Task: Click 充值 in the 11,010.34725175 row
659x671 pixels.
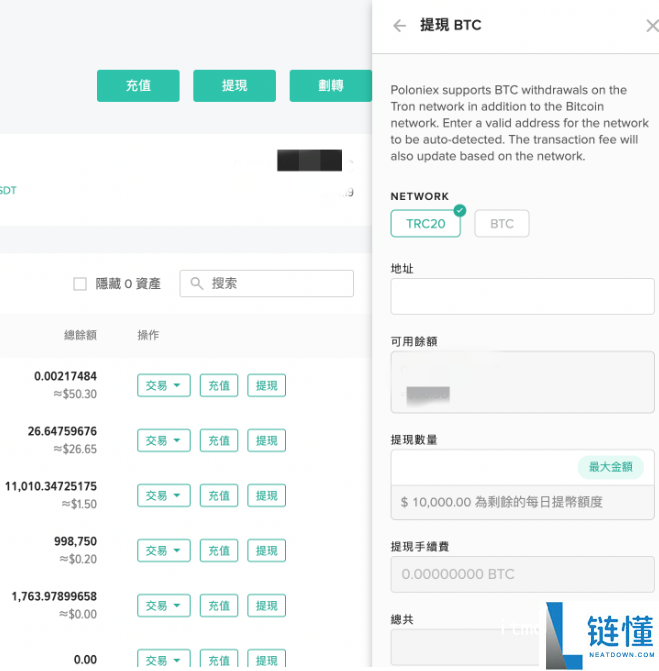Action: click(x=219, y=496)
